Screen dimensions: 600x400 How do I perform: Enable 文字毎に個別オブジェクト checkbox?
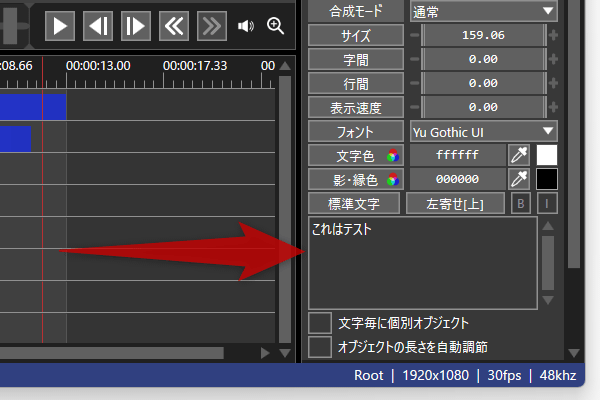pyautogui.click(x=320, y=323)
